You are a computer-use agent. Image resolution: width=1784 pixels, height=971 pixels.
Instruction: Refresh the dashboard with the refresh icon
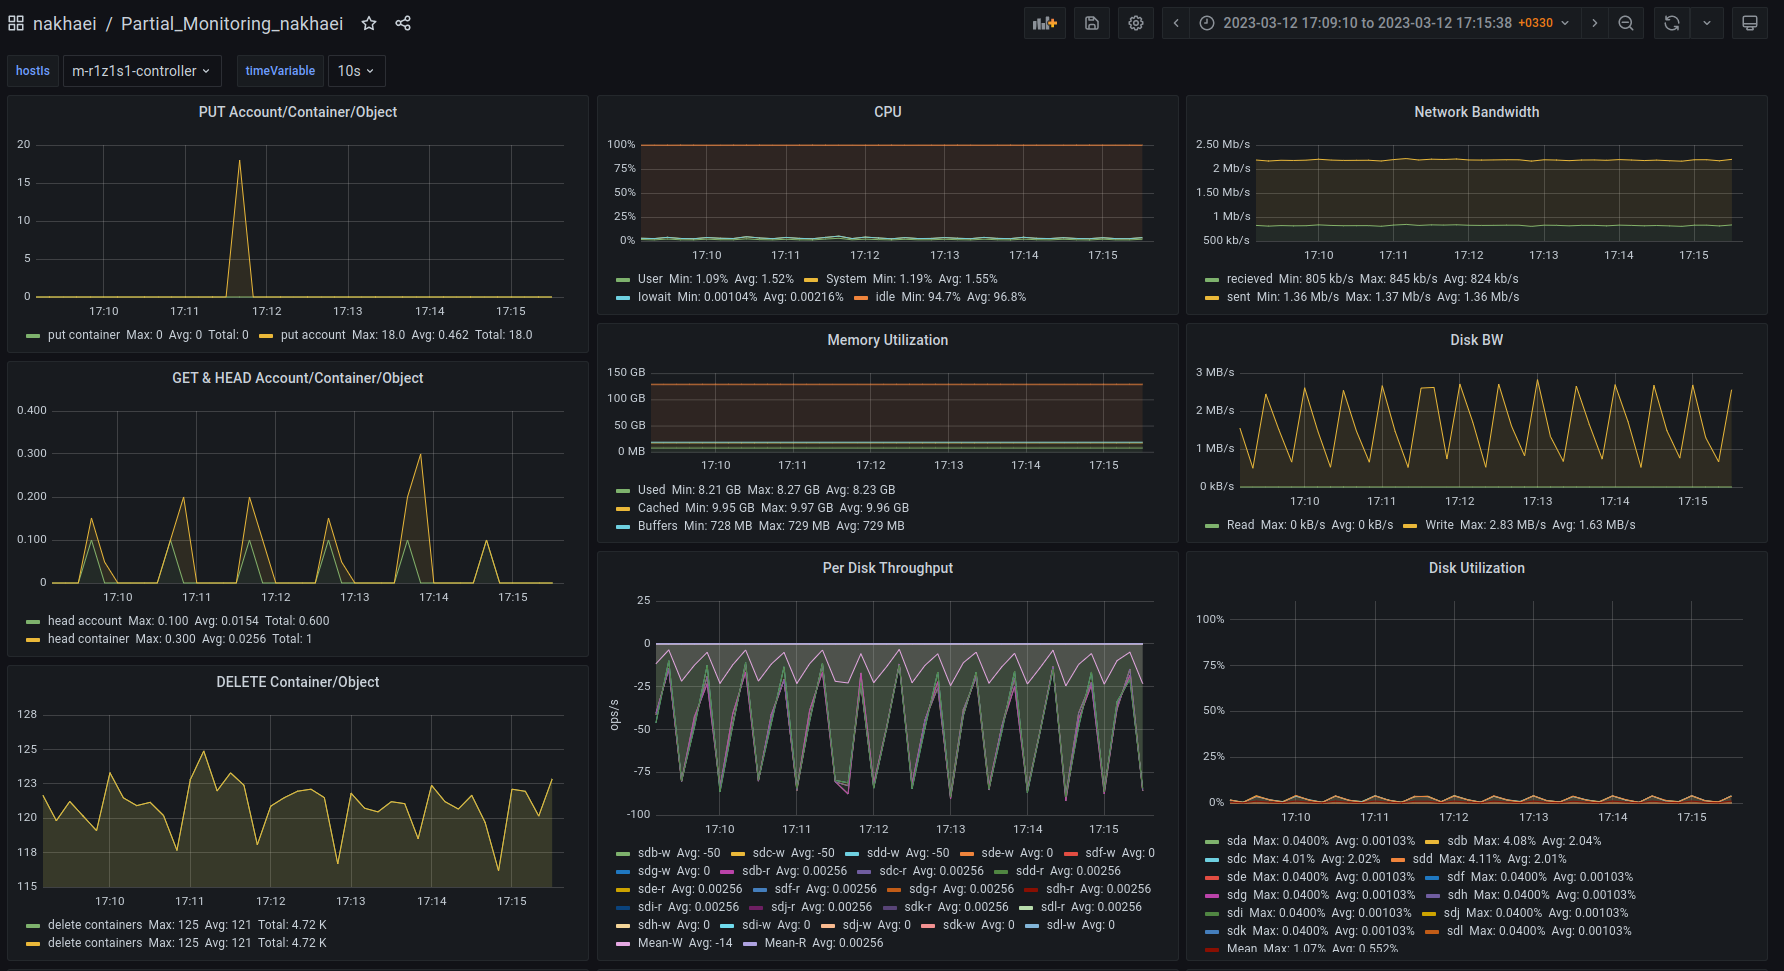(1672, 23)
